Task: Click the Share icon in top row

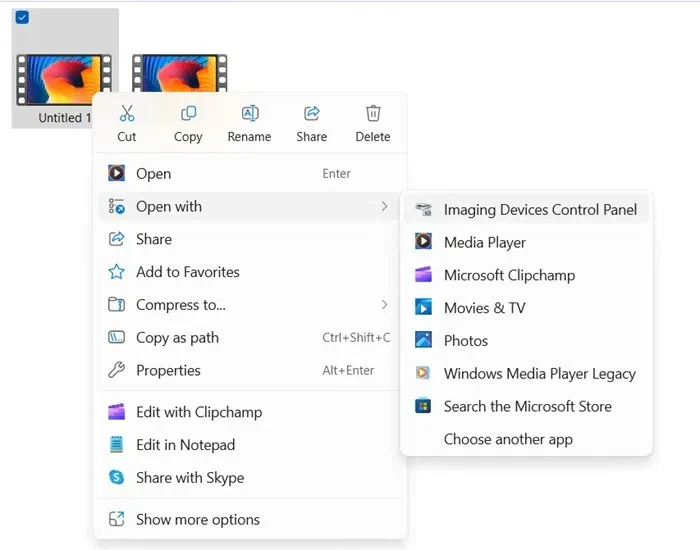Action: pyautogui.click(x=312, y=113)
